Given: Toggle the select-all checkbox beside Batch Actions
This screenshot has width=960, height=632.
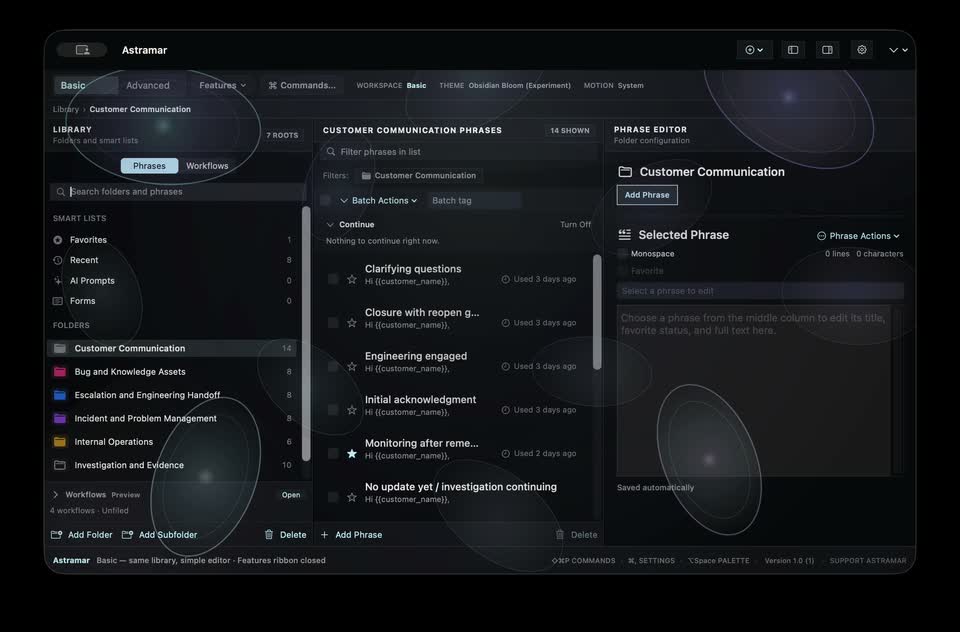Looking at the screenshot, I should [326, 200].
